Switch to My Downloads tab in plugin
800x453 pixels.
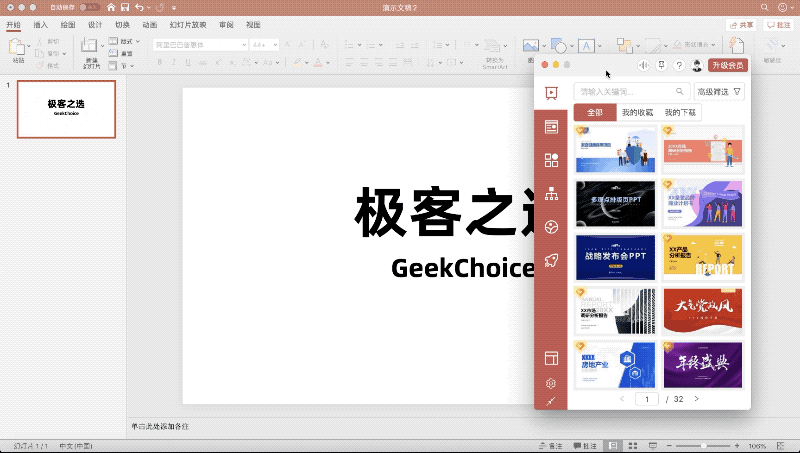[680, 112]
